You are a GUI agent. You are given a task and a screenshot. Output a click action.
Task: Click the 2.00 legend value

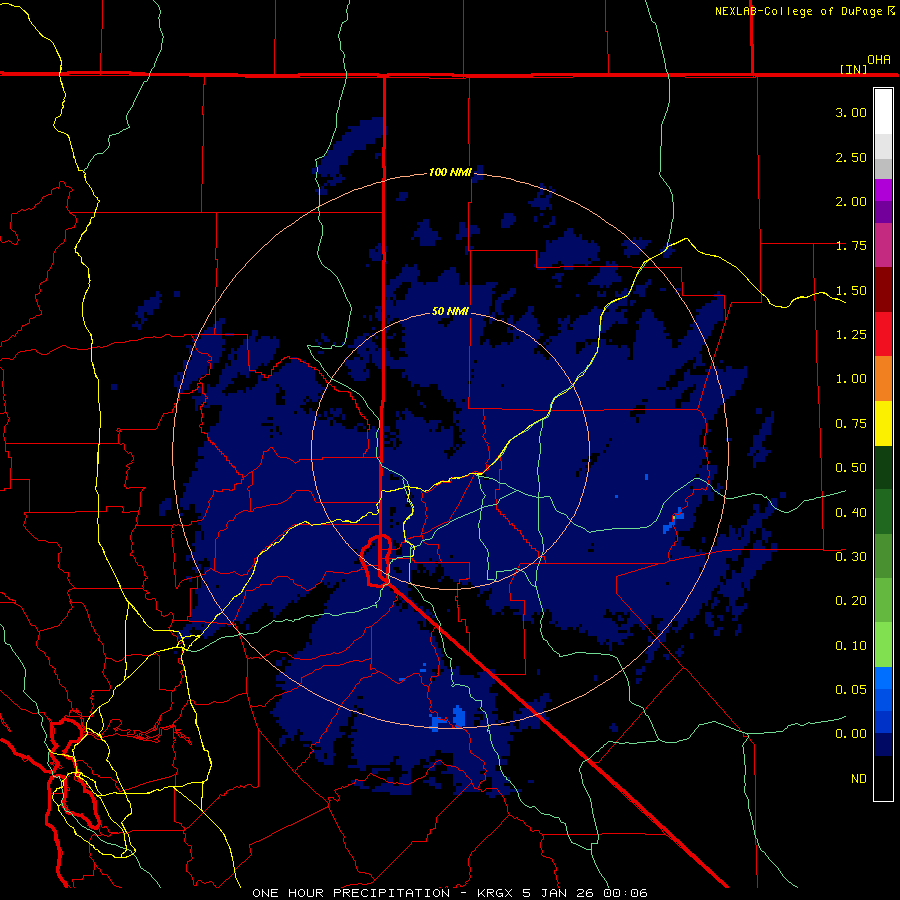pyautogui.click(x=851, y=201)
